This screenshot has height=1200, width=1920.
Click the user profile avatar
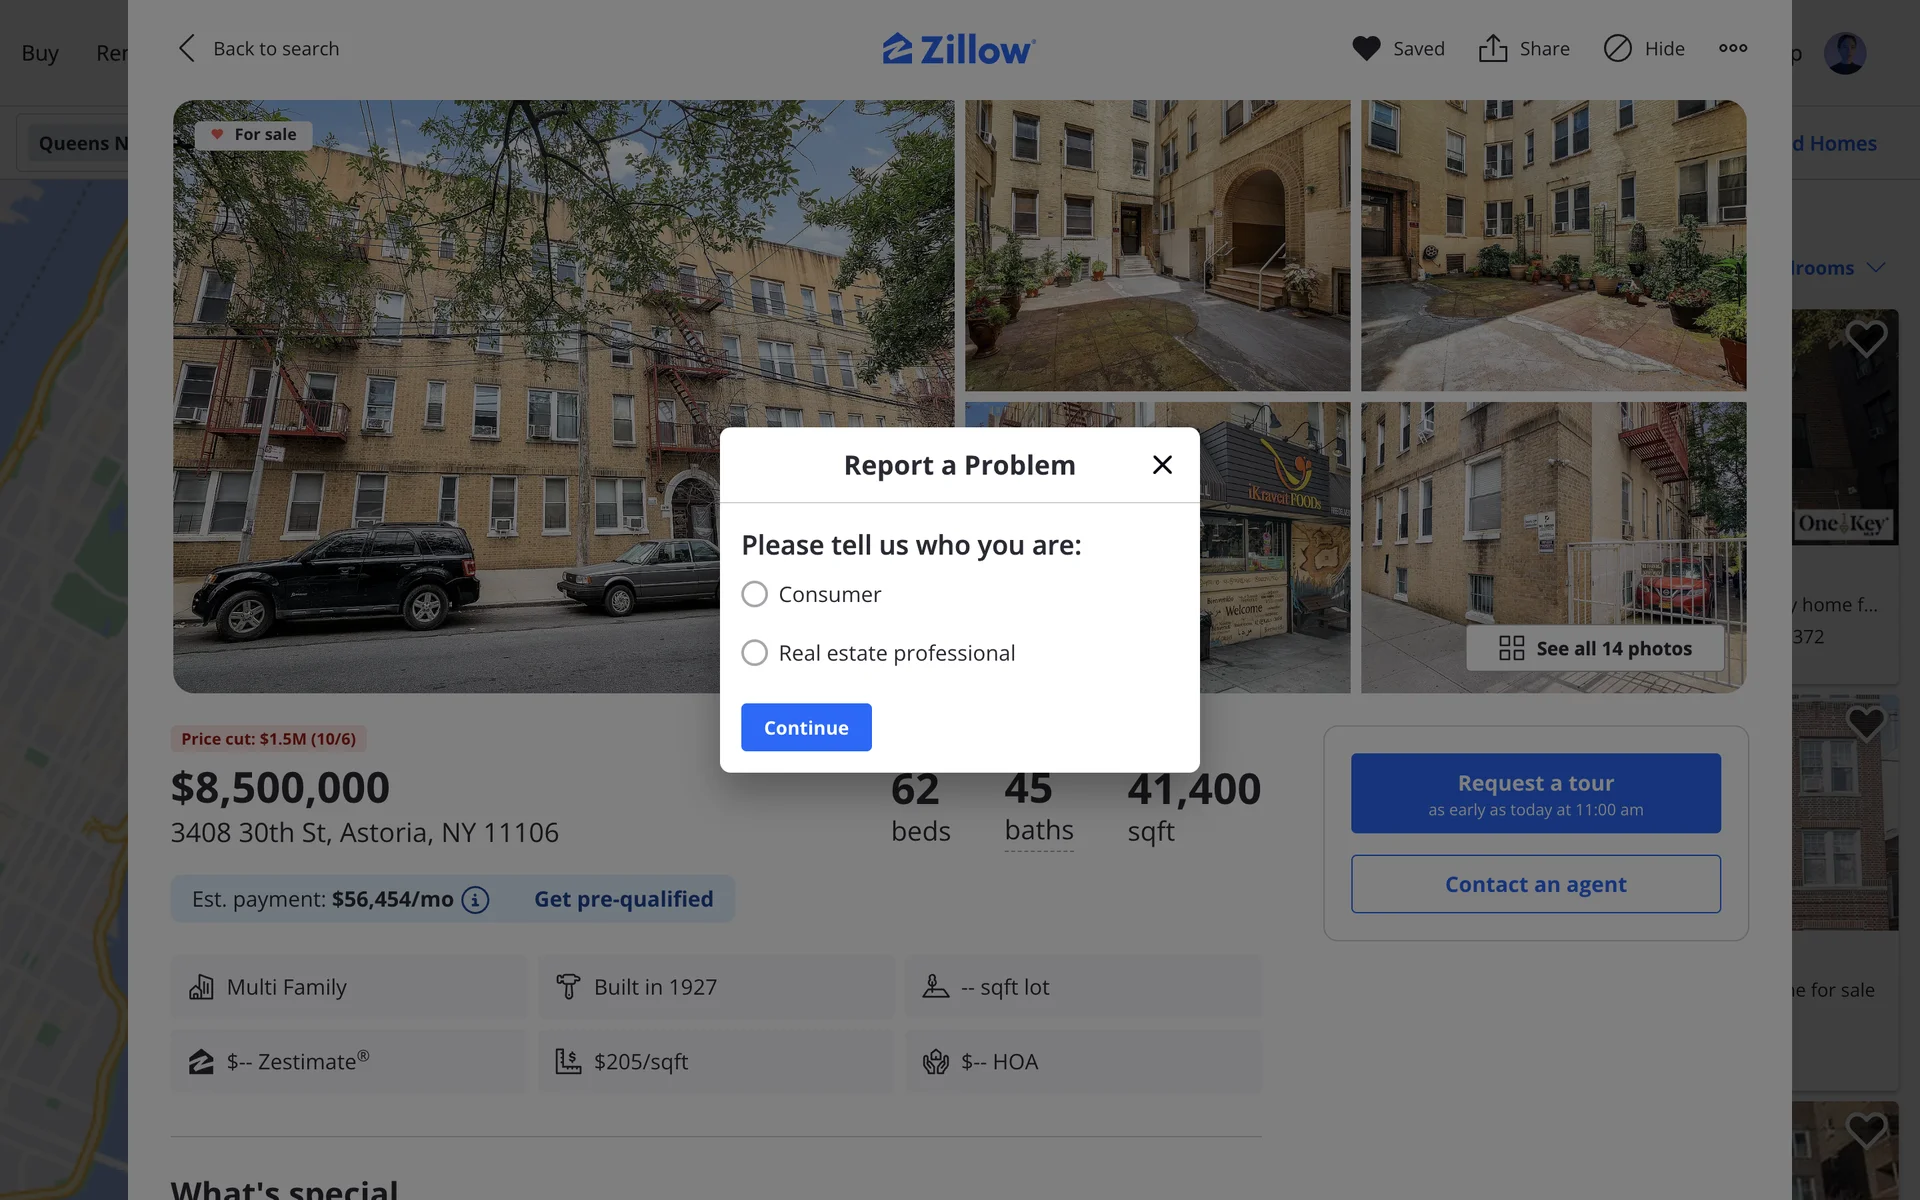point(1845,53)
